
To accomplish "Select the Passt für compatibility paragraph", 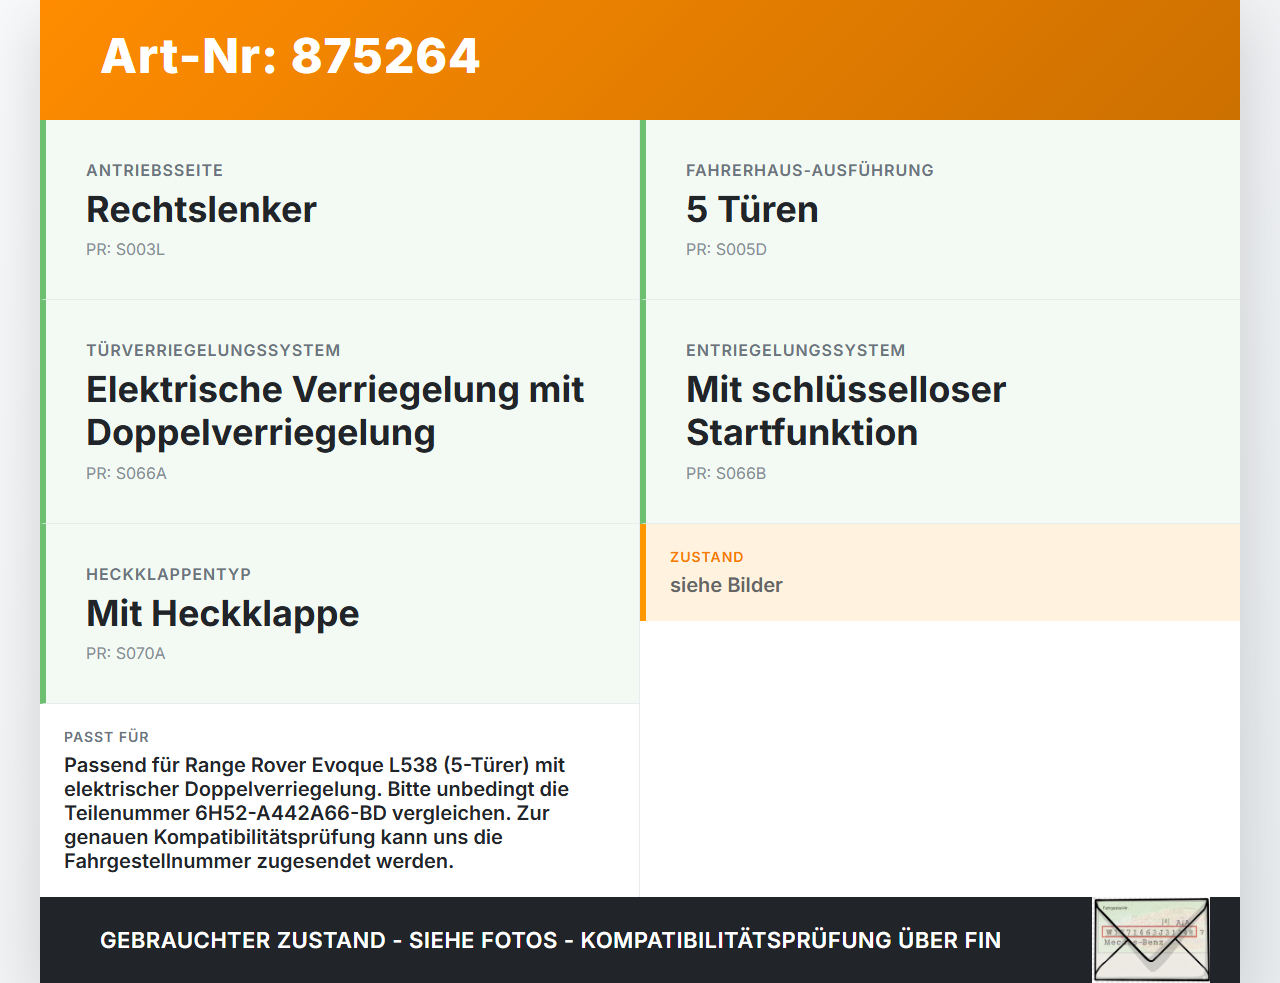I will pyautogui.click(x=316, y=813).
